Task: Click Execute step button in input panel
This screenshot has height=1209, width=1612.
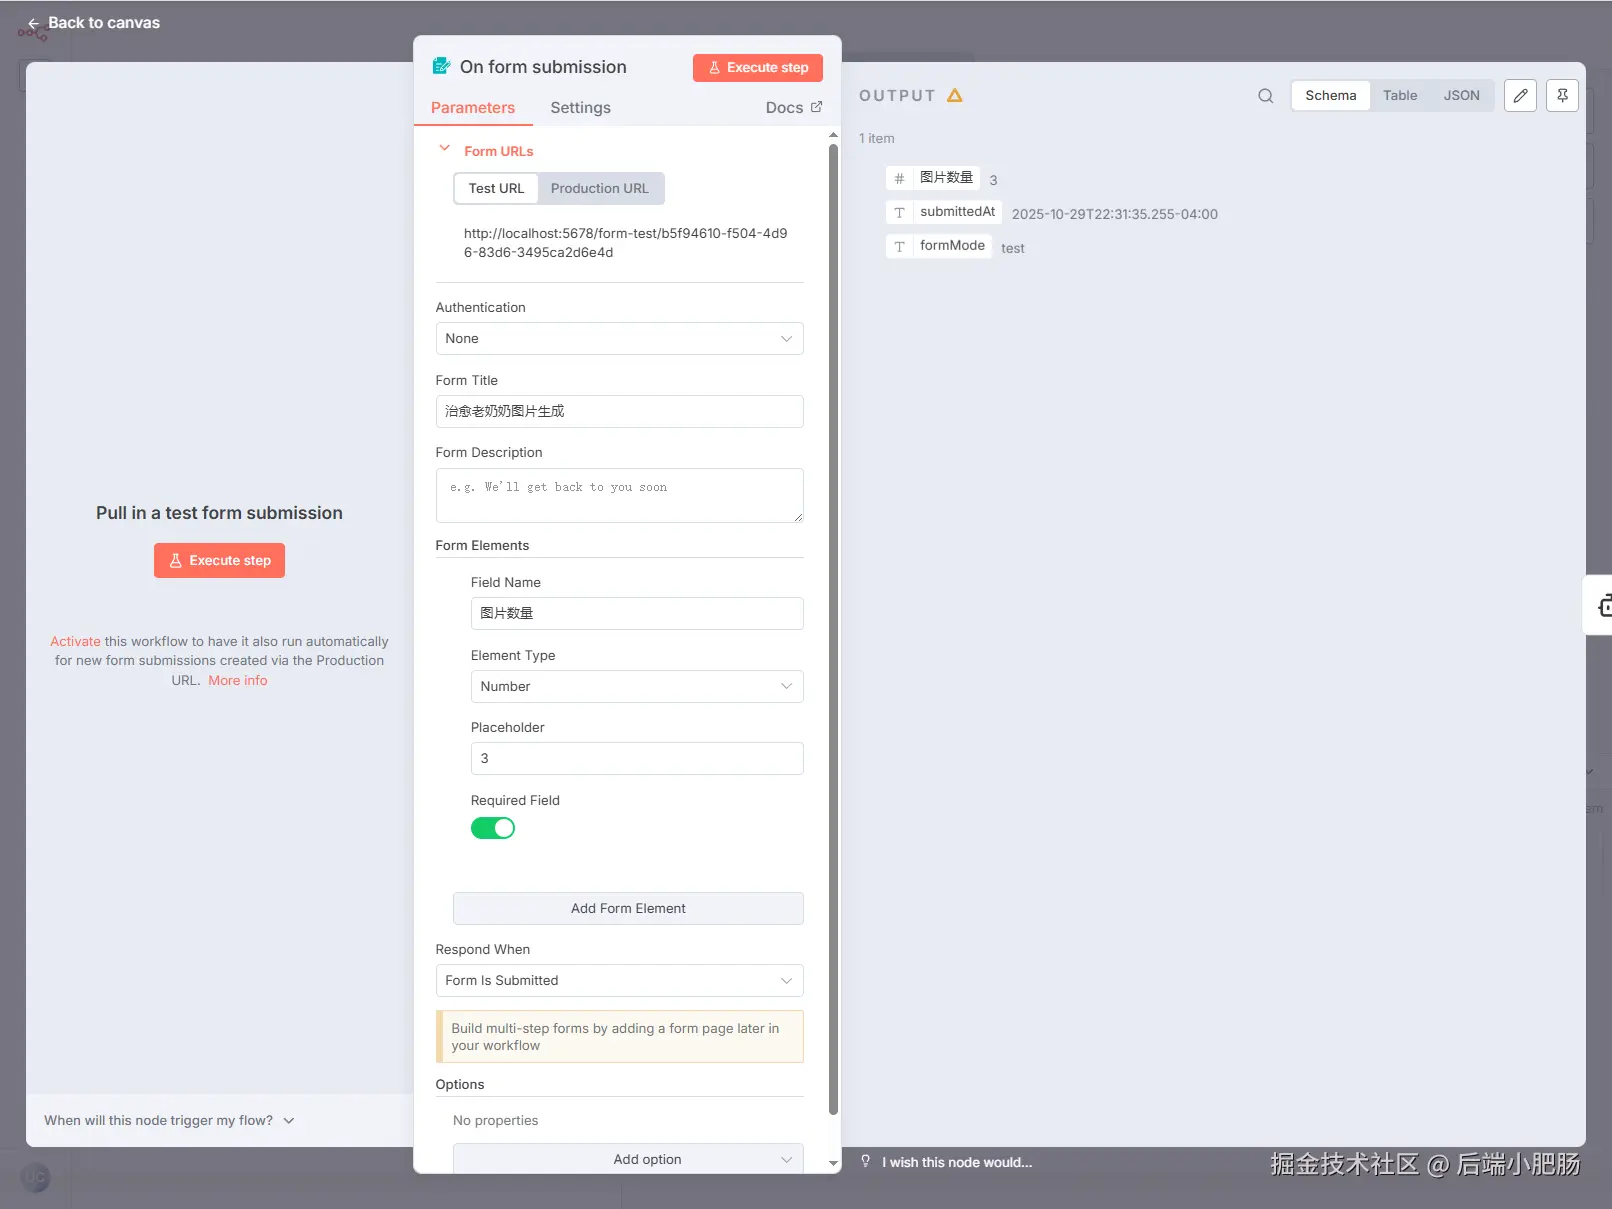Action: point(219,560)
